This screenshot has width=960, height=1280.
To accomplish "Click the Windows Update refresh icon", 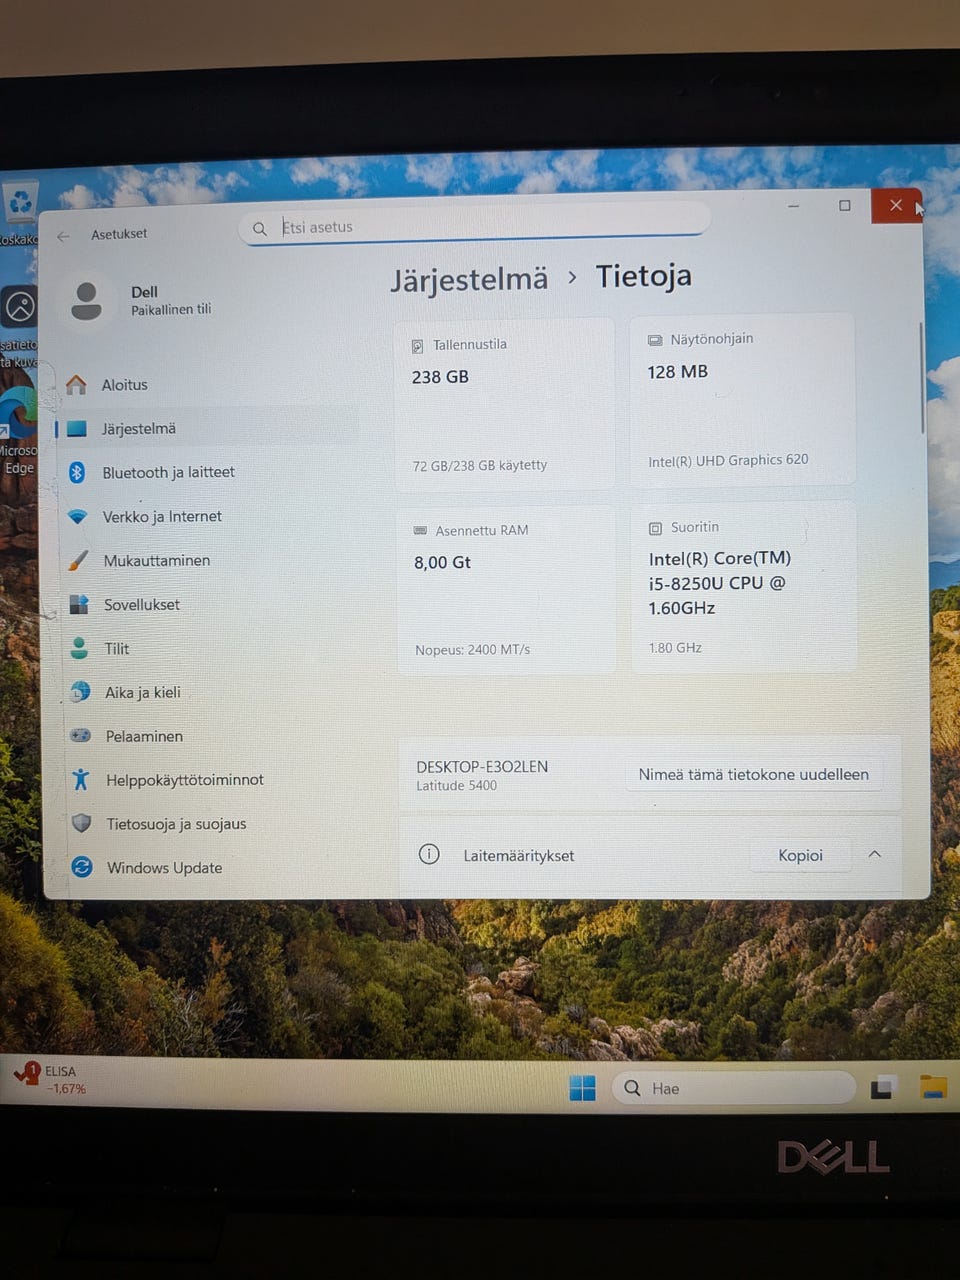I will pos(82,867).
